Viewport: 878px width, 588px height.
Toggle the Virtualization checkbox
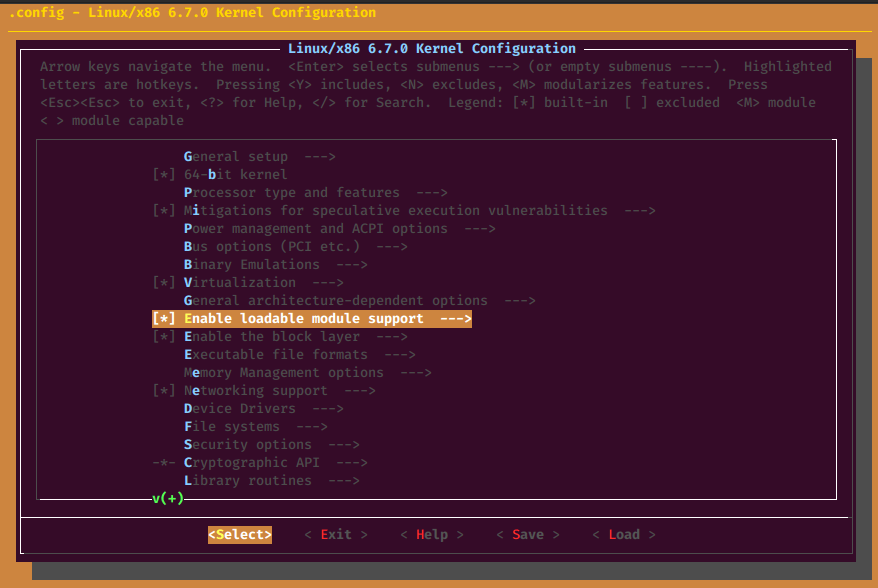tap(164, 283)
